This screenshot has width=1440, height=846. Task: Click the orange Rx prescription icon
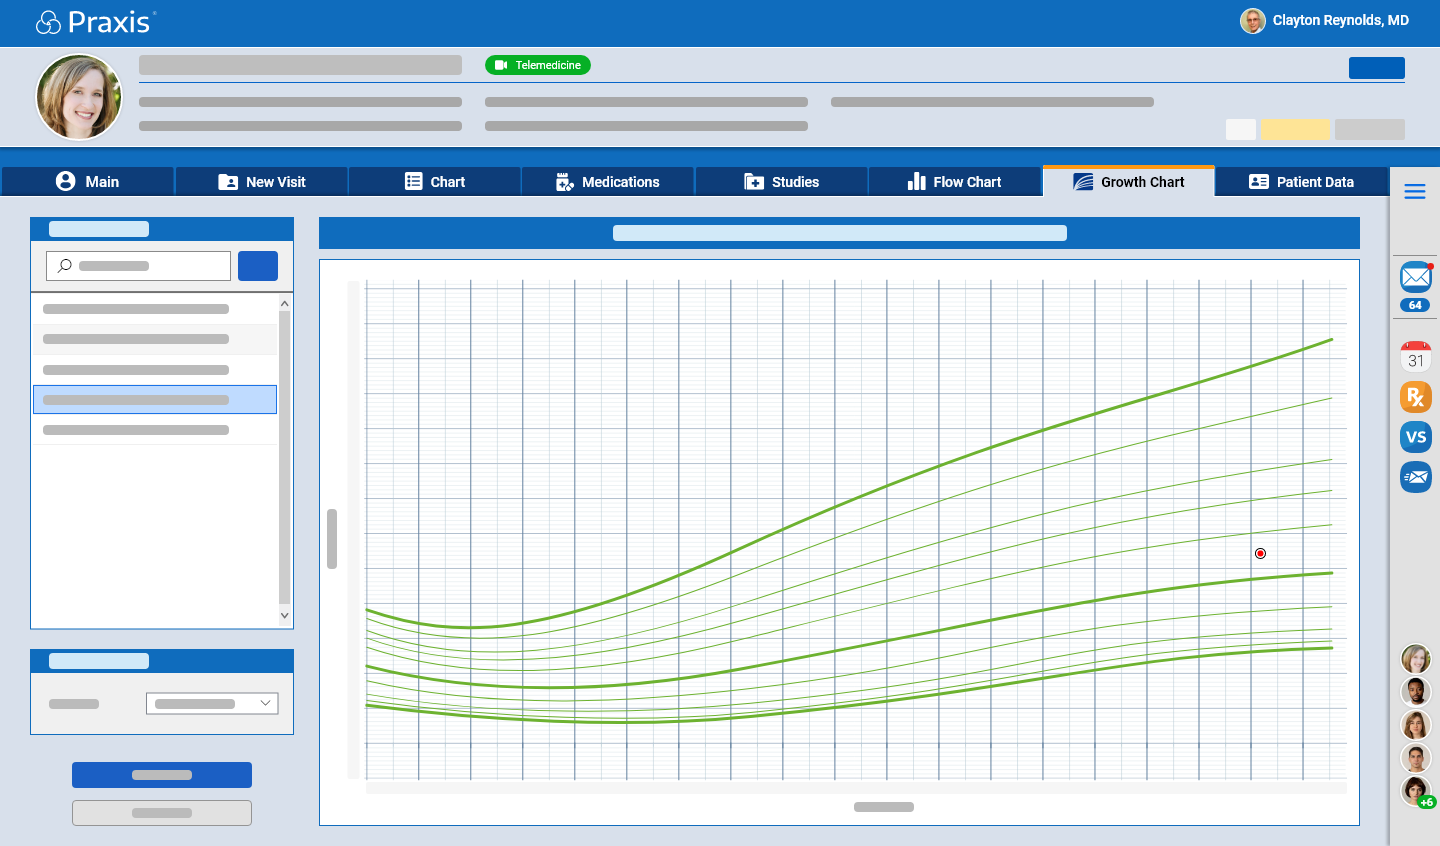coord(1416,397)
